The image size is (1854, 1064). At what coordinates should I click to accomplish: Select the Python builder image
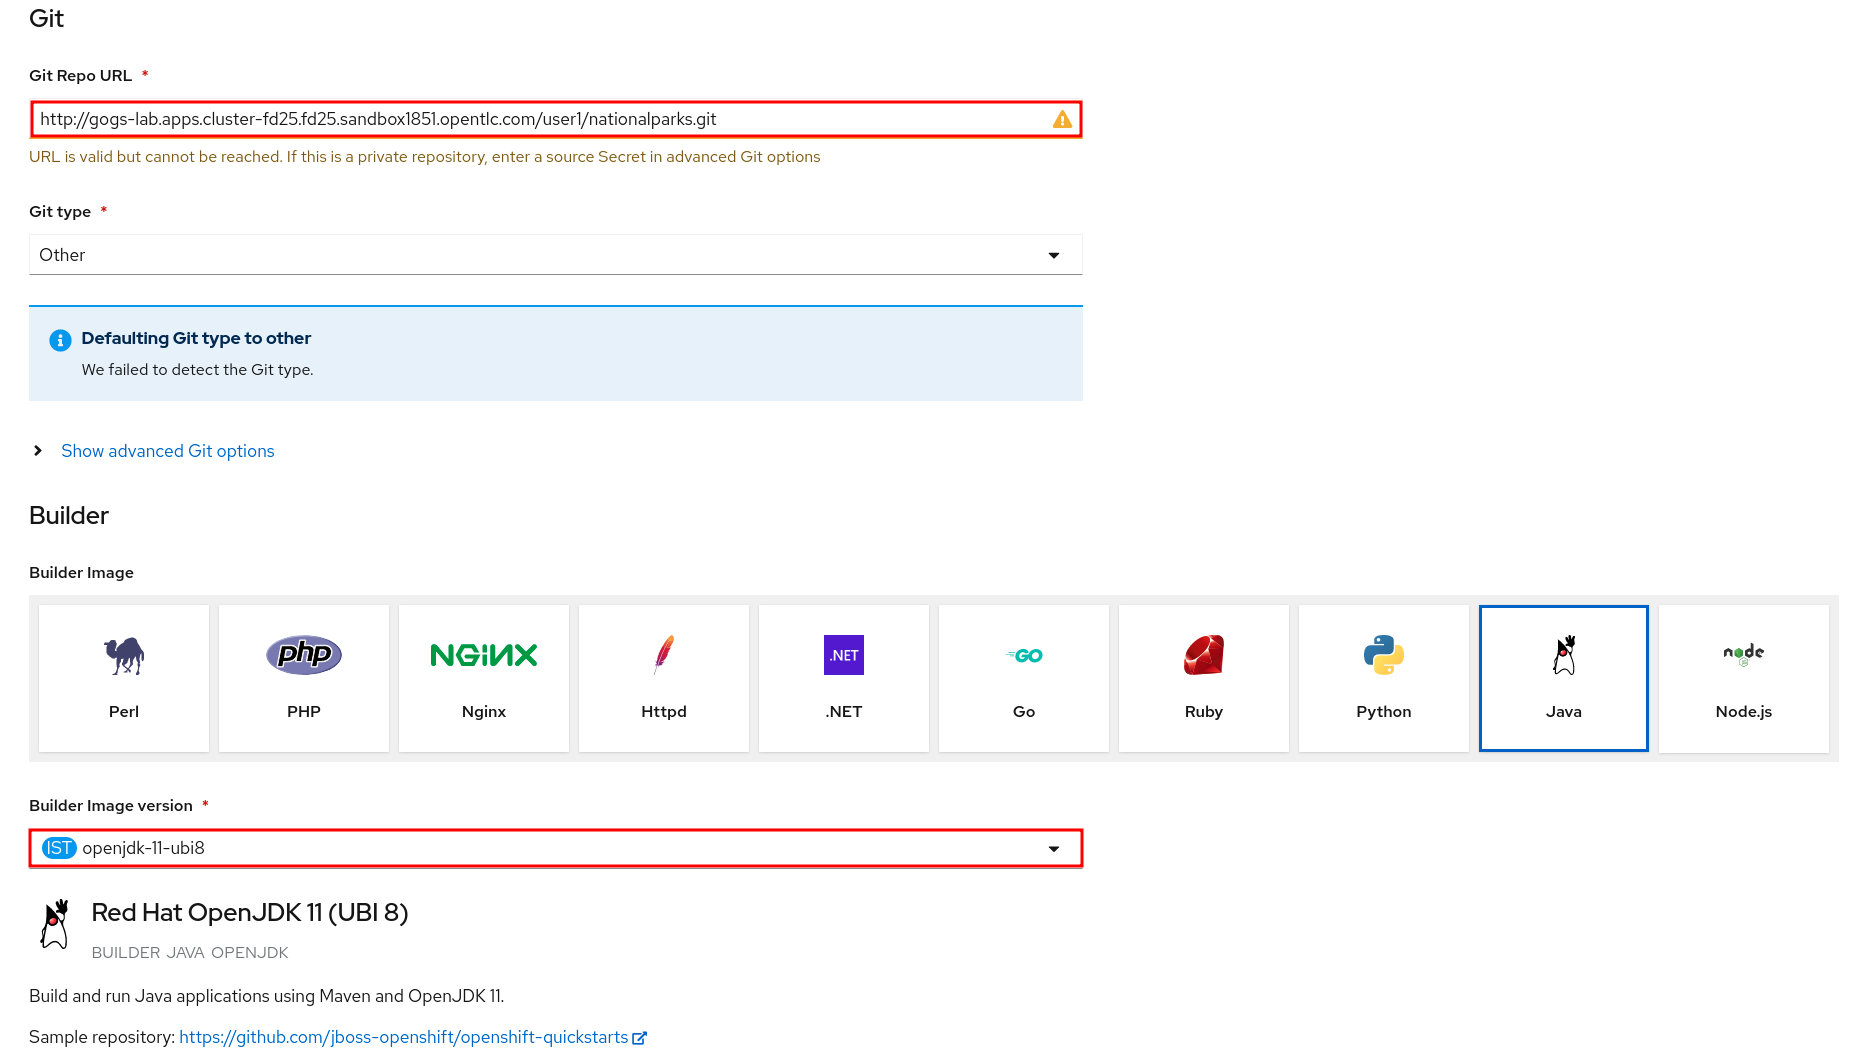tap(1384, 678)
